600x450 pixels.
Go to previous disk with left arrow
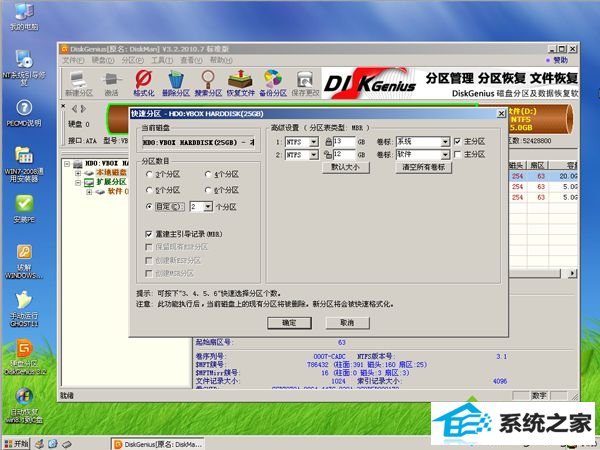(x=75, y=109)
